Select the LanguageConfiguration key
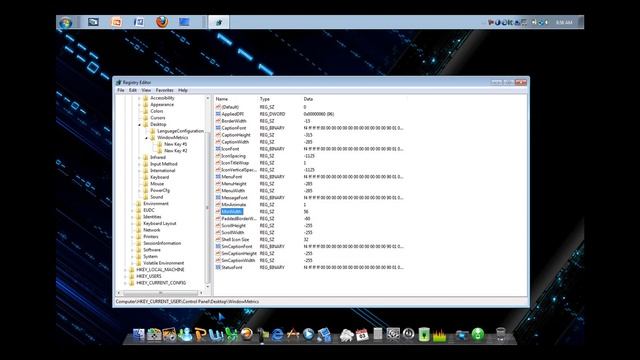The height and width of the screenshot is (360, 640). click(180, 131)
